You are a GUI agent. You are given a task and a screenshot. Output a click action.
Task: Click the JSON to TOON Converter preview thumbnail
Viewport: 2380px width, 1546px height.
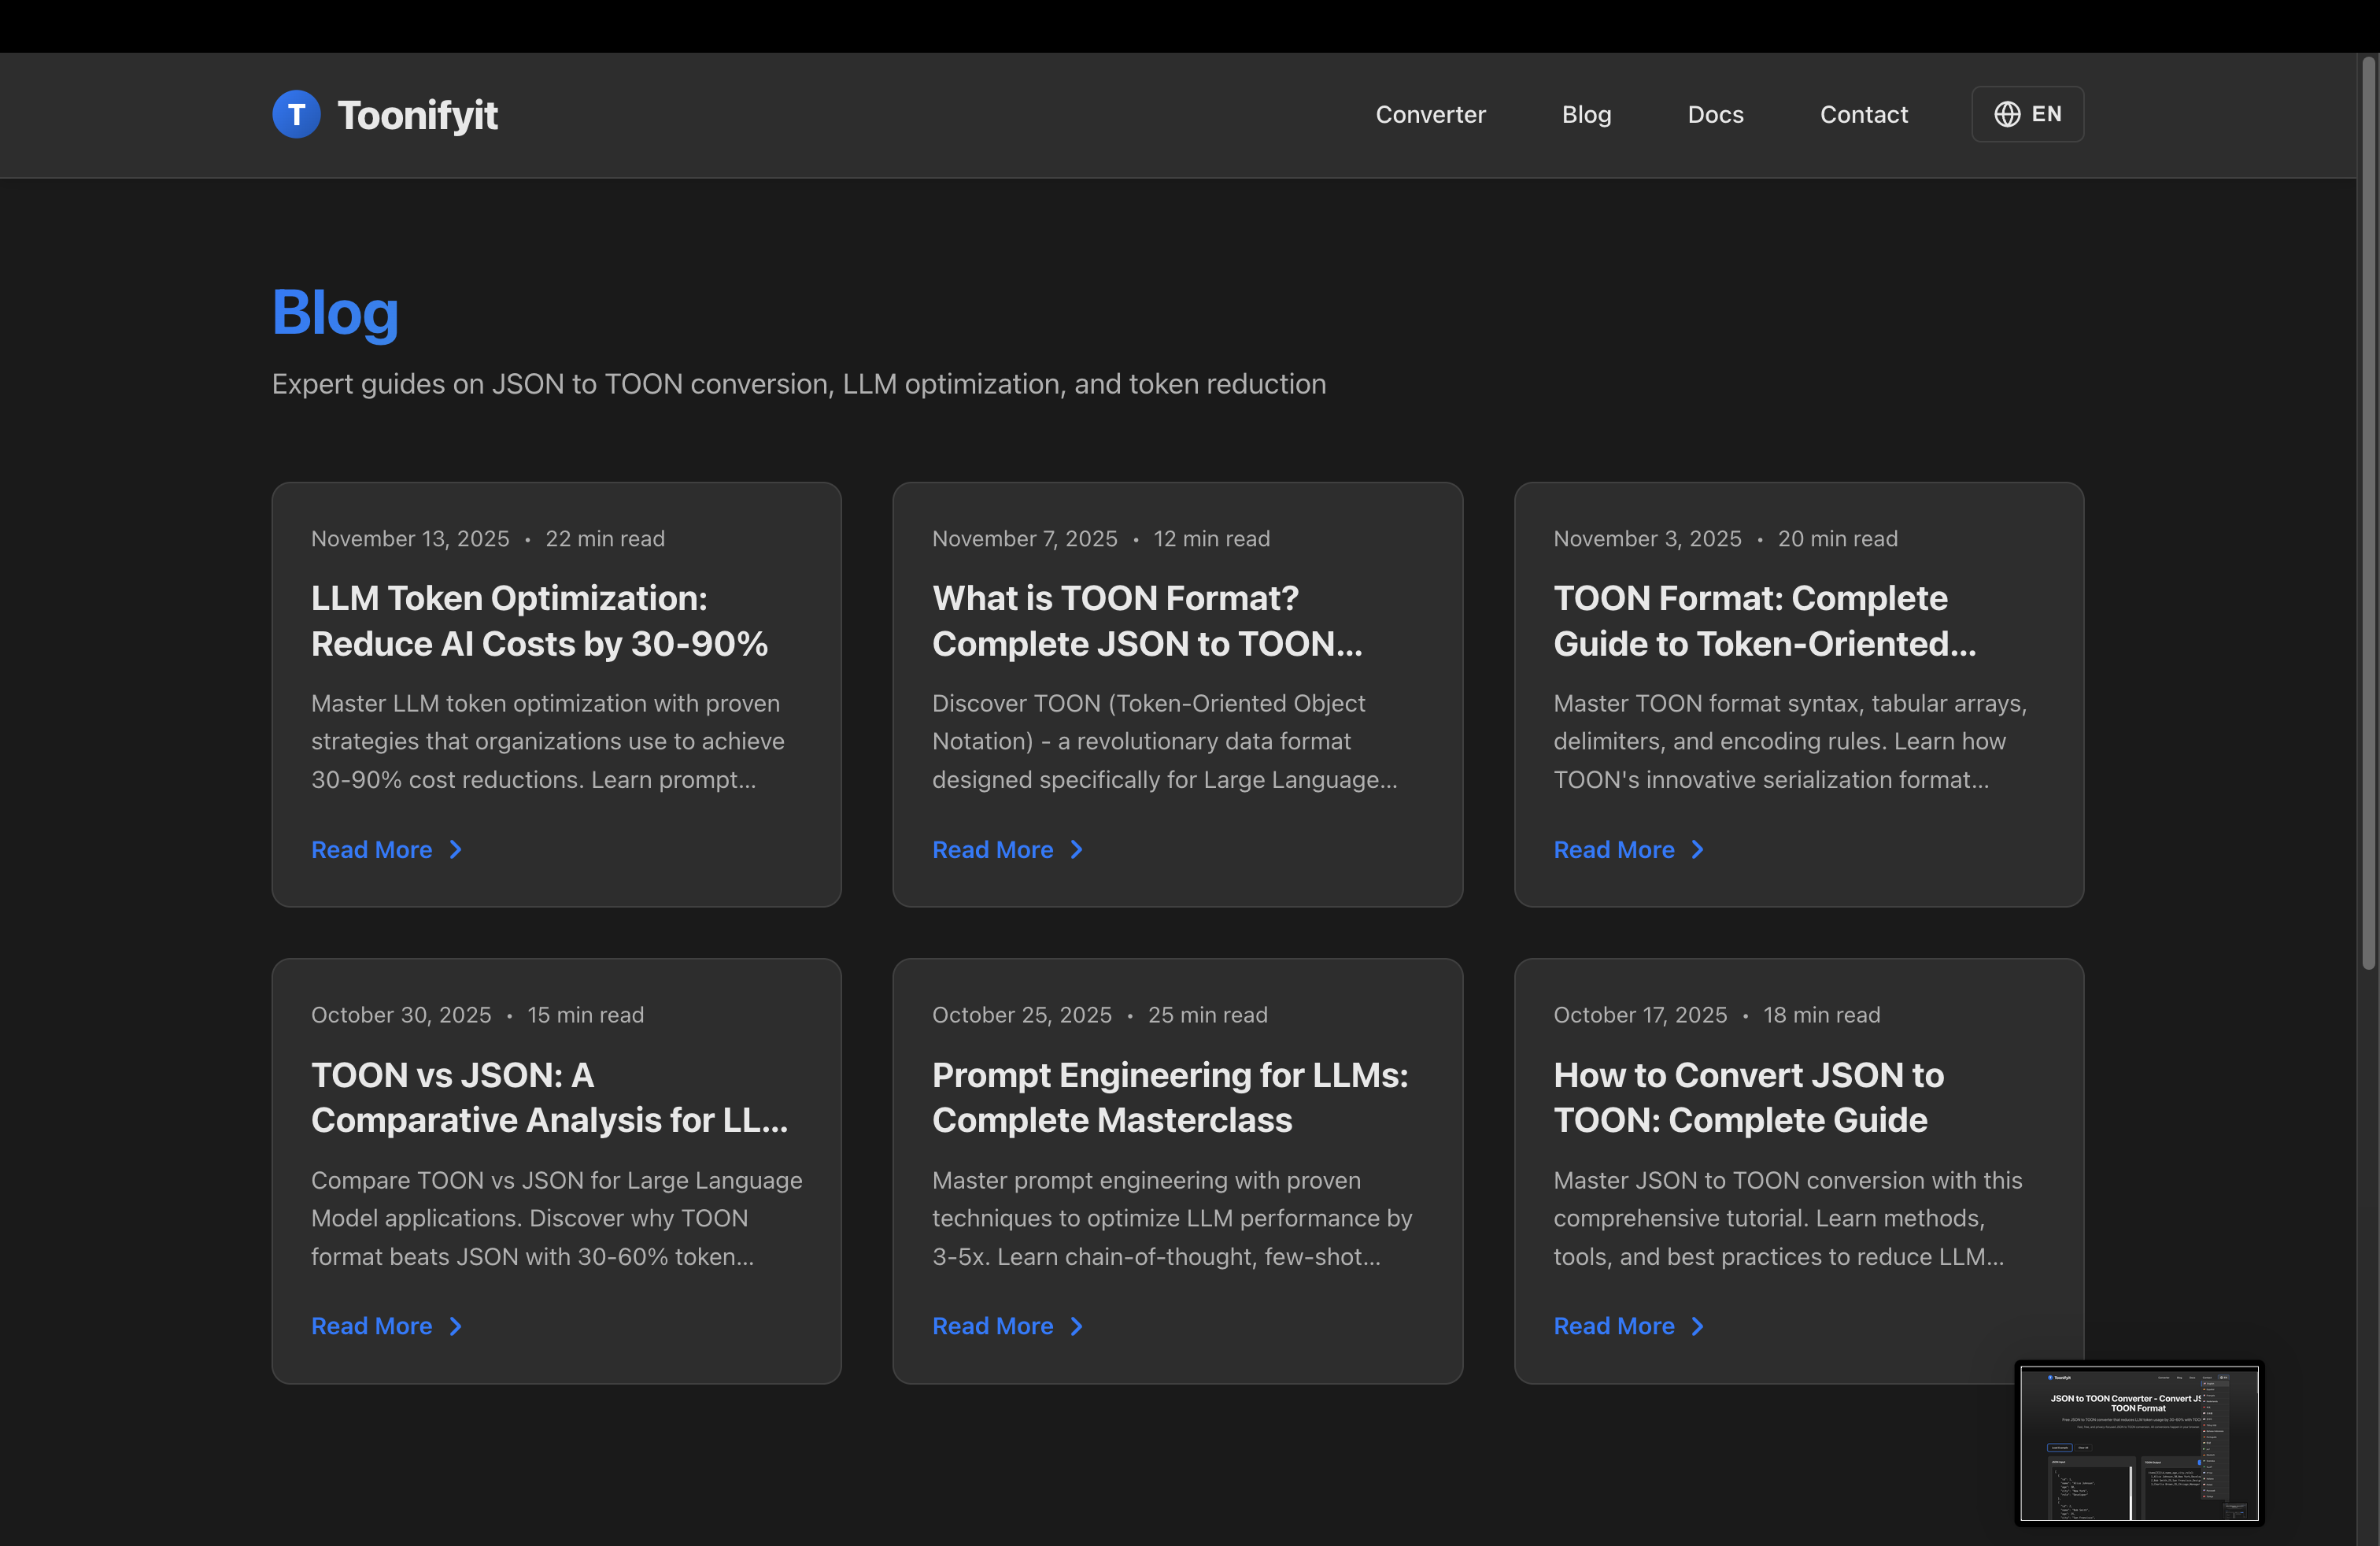click(2139, 1443)
